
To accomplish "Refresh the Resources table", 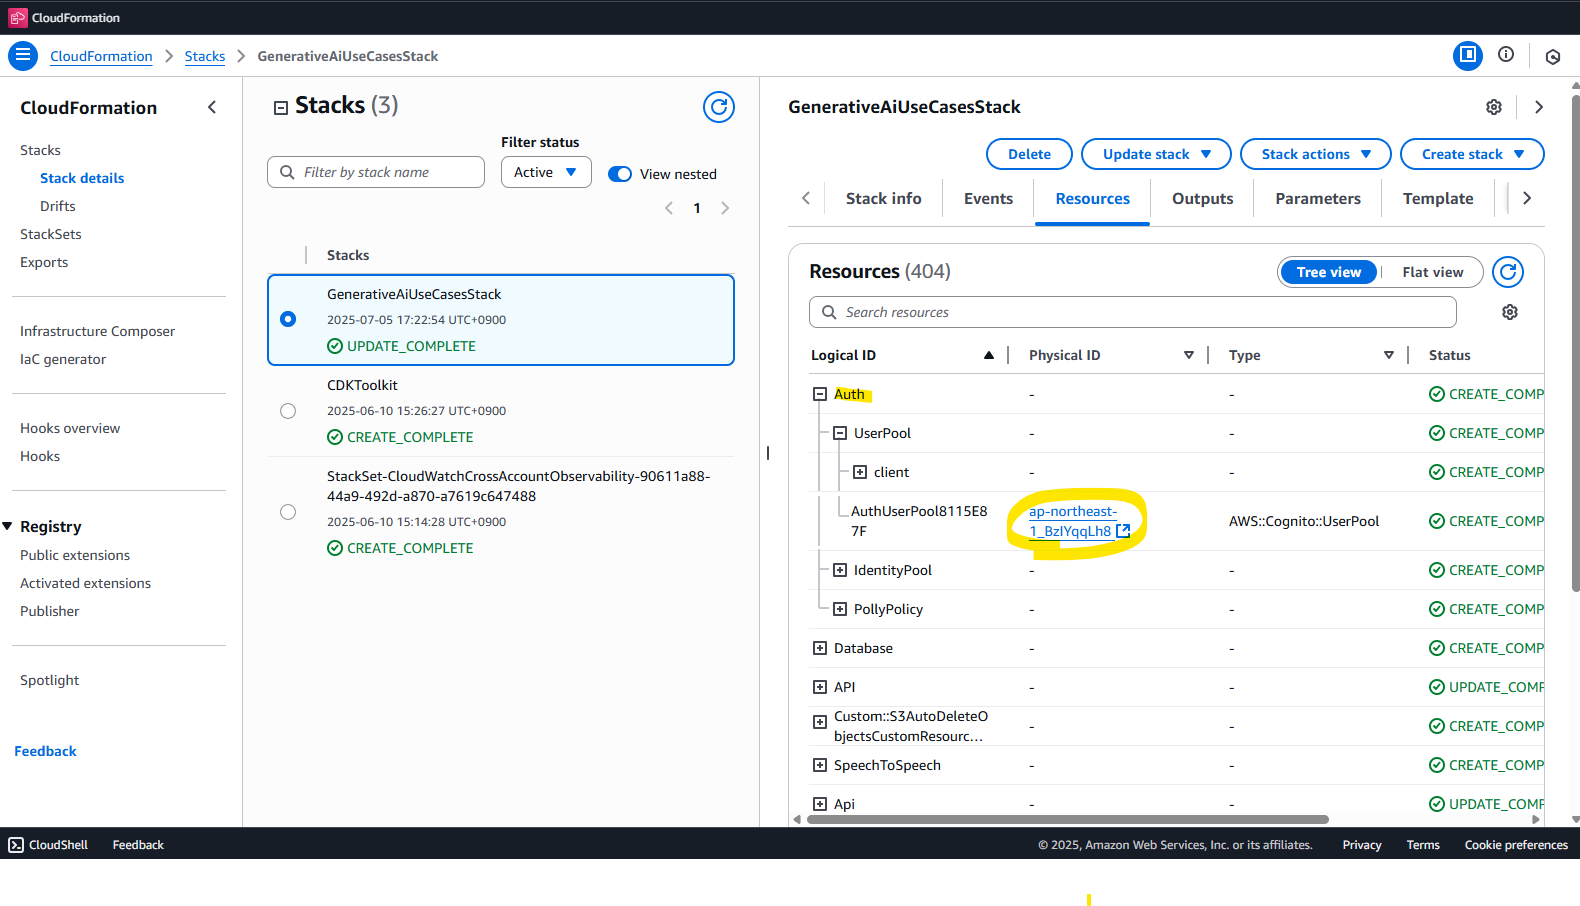I will 1508,272.
